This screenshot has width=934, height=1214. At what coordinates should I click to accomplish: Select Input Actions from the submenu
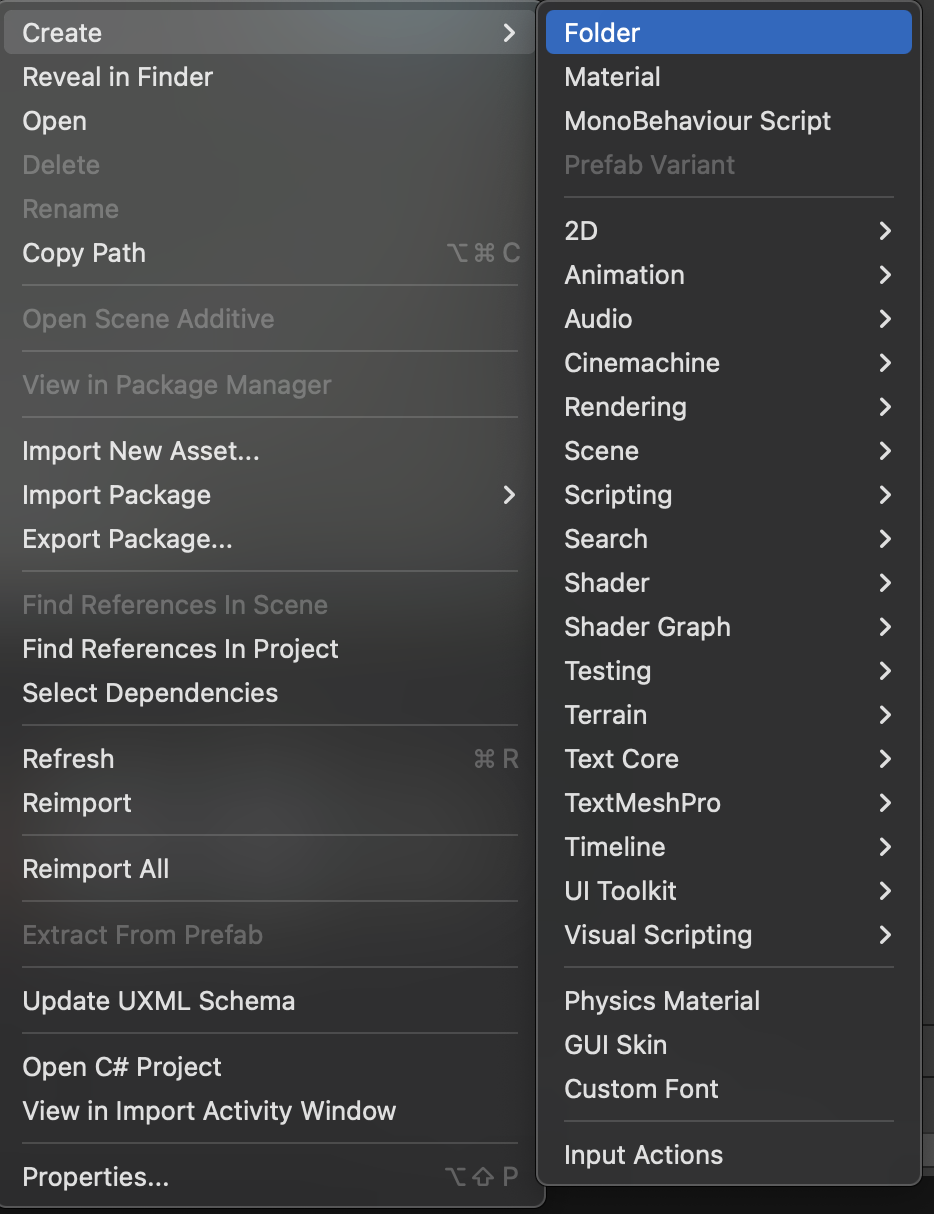pyautogui.click(x=643, y=1155)
